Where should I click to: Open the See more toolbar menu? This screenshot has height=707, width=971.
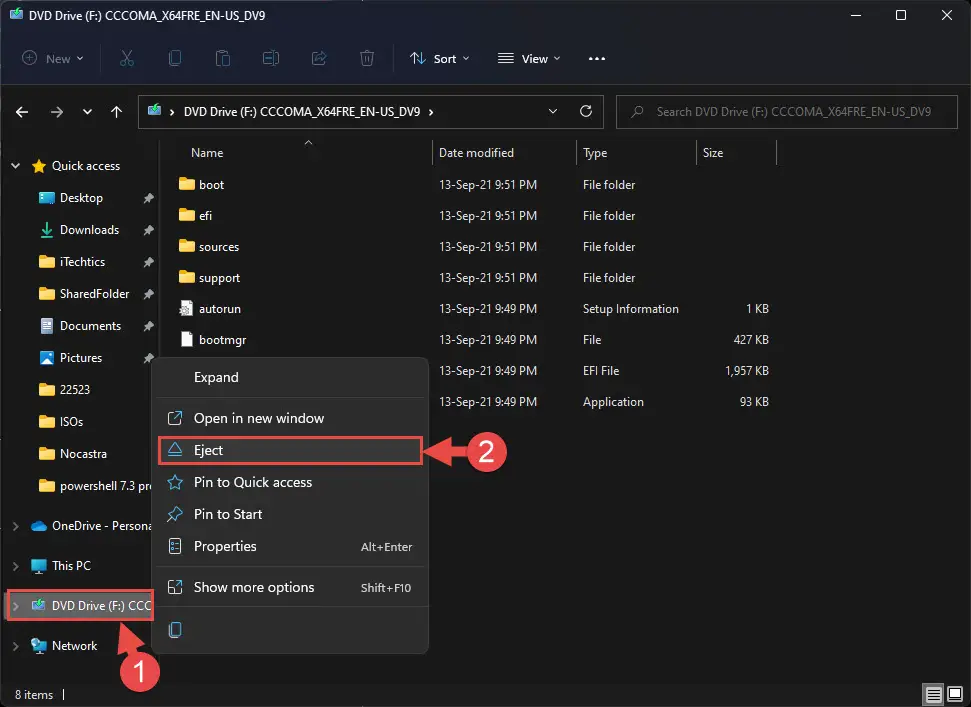597,58
